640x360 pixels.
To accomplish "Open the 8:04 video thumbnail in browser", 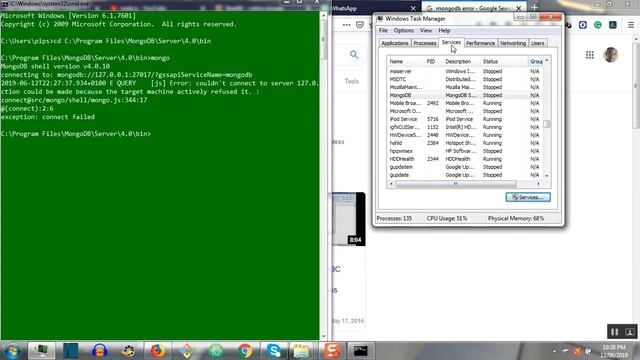I will point(349,219).
